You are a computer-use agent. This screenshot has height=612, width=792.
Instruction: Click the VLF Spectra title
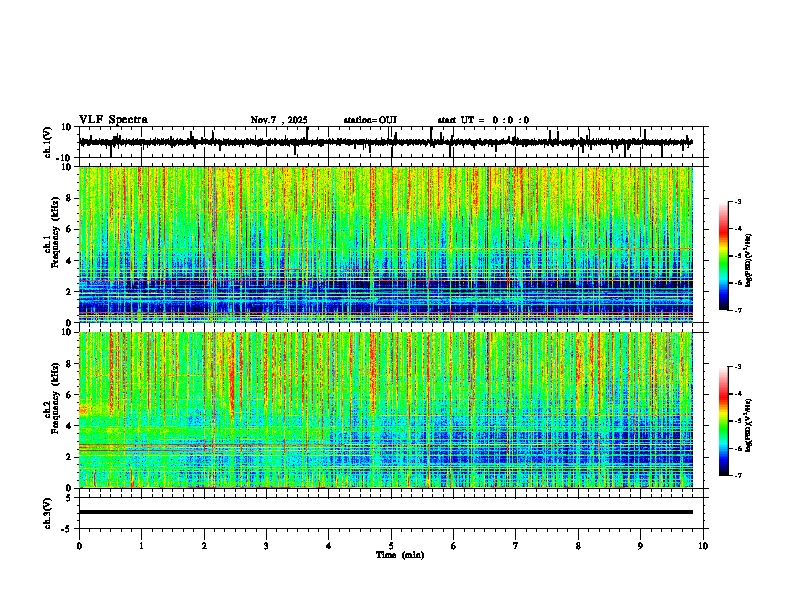[x=113, y=120]
